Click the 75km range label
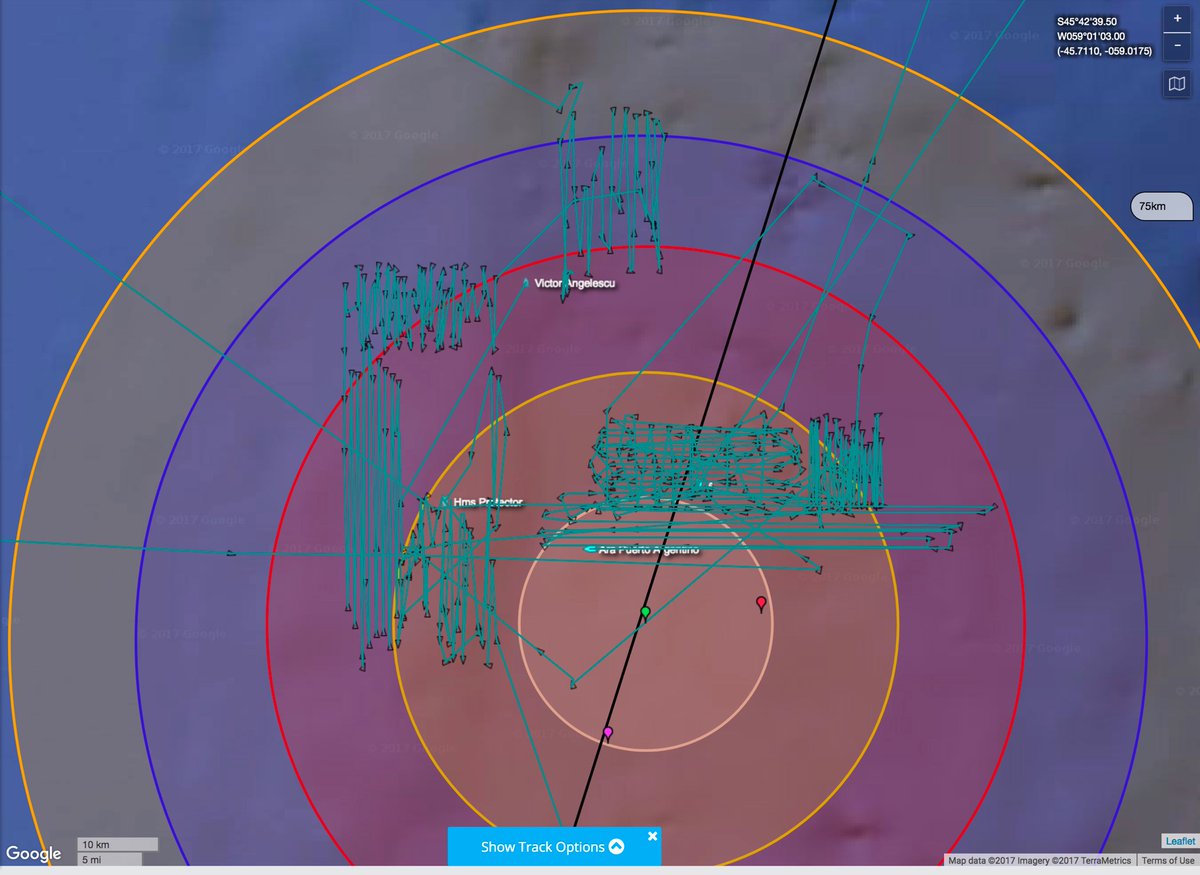This screenshot has height=875, width=1200. tap(1152, 207)
